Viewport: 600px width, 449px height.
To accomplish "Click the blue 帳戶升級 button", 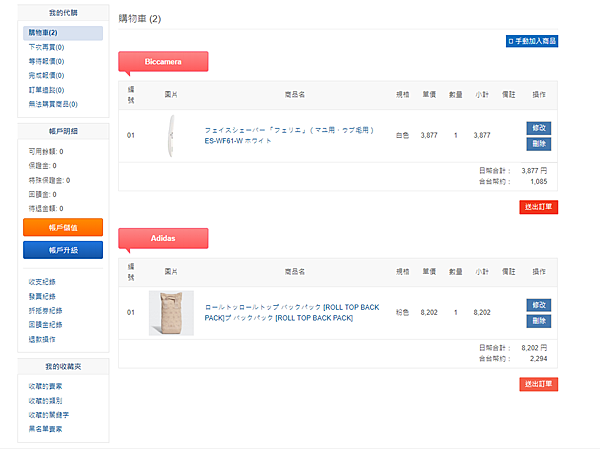I will tap(63, 249).
